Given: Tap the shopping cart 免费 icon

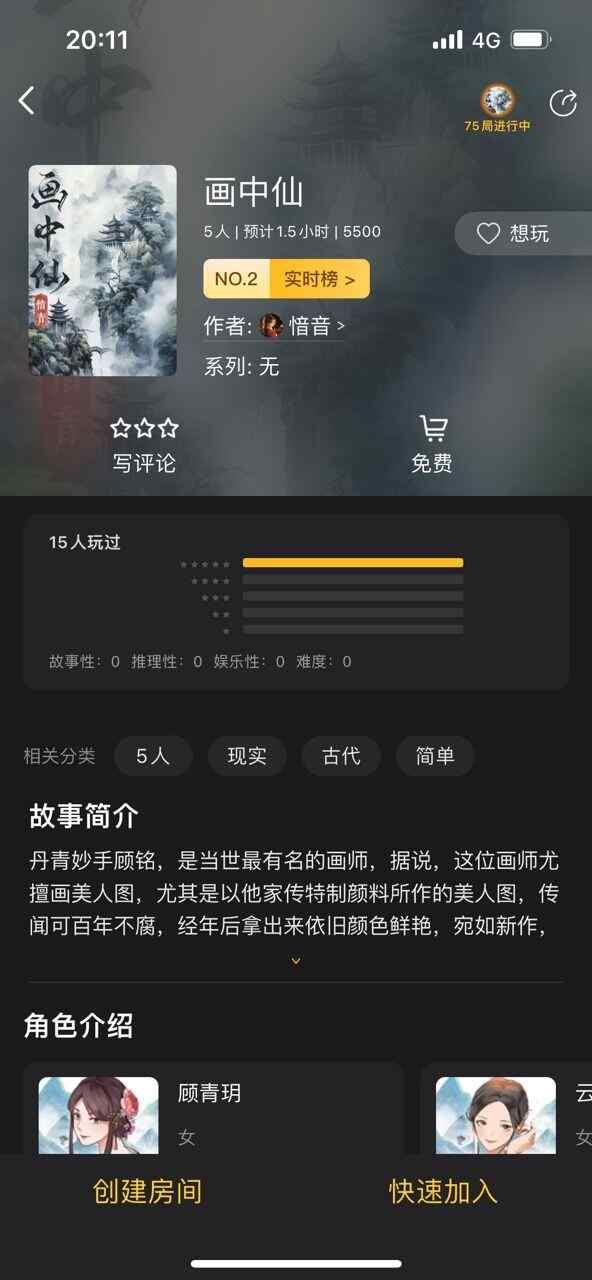Looking at the screenshot, I should (433, 429).
